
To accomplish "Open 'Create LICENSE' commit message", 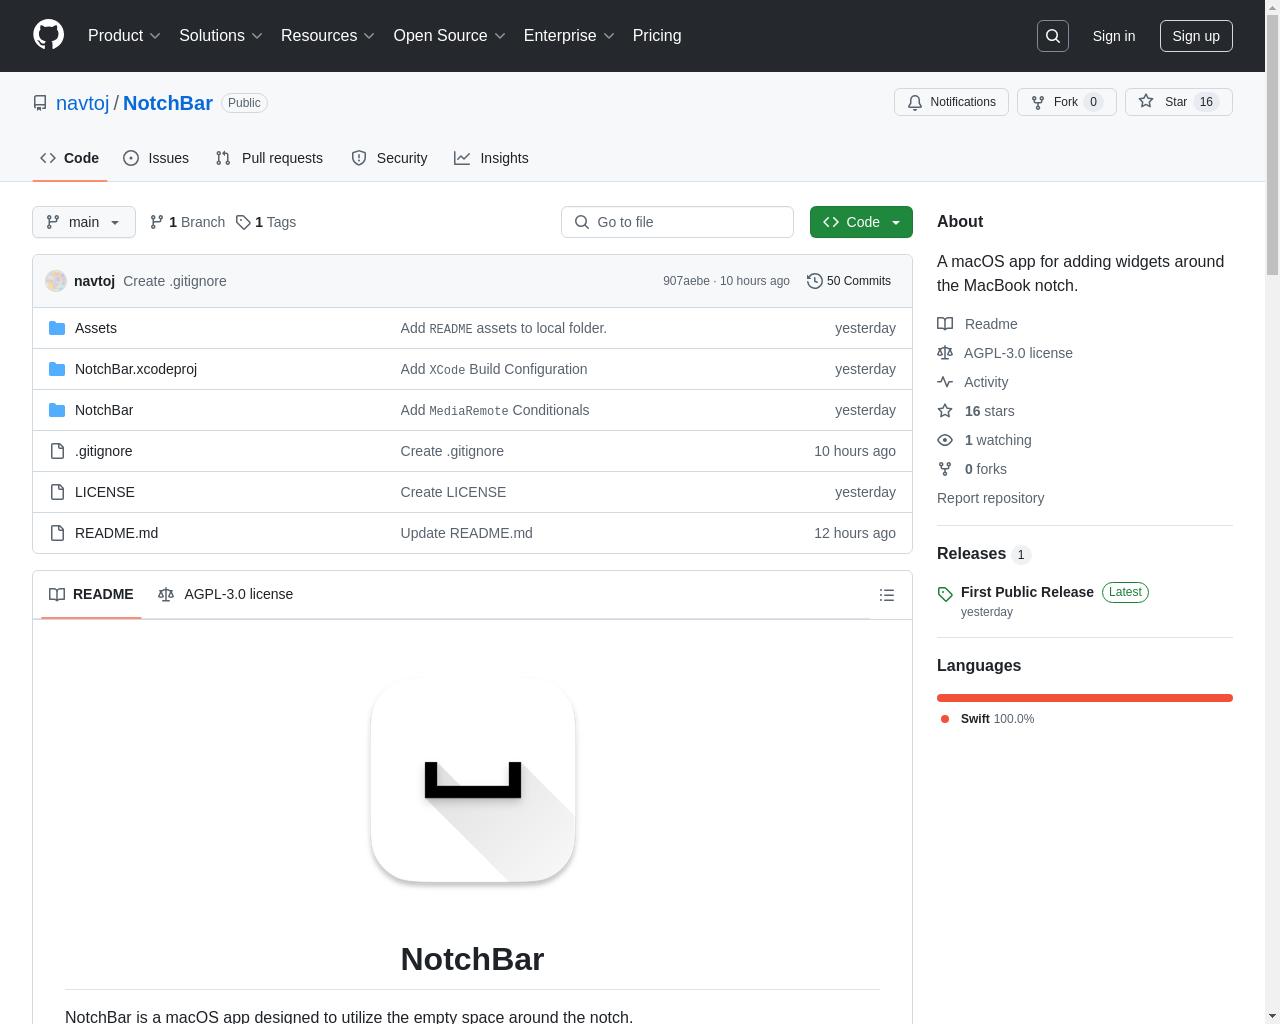I will 453,492.
